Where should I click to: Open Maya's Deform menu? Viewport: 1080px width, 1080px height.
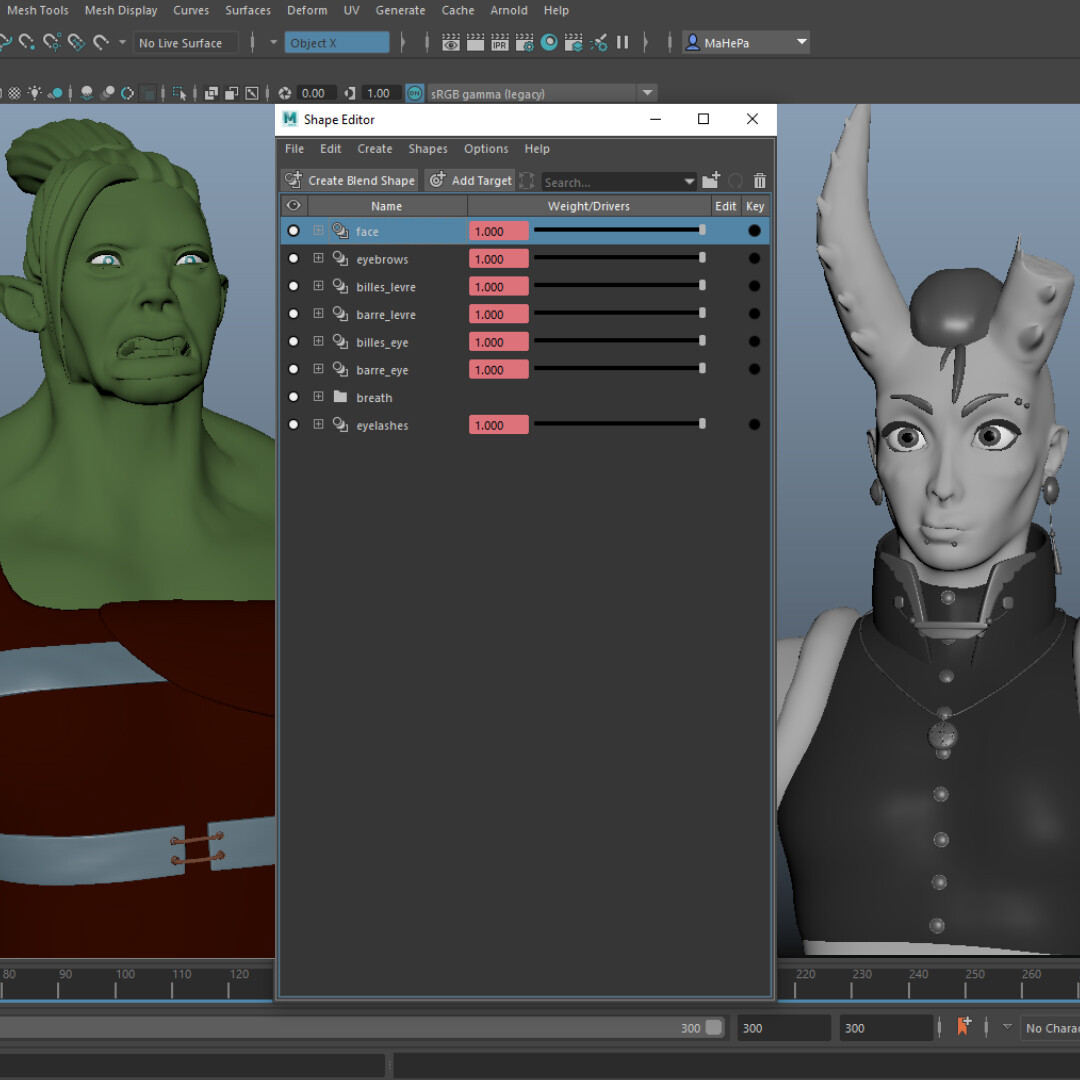[306, 10]
